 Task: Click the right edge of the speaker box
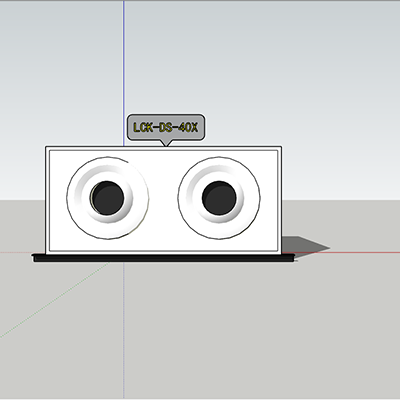pos(280,200)
